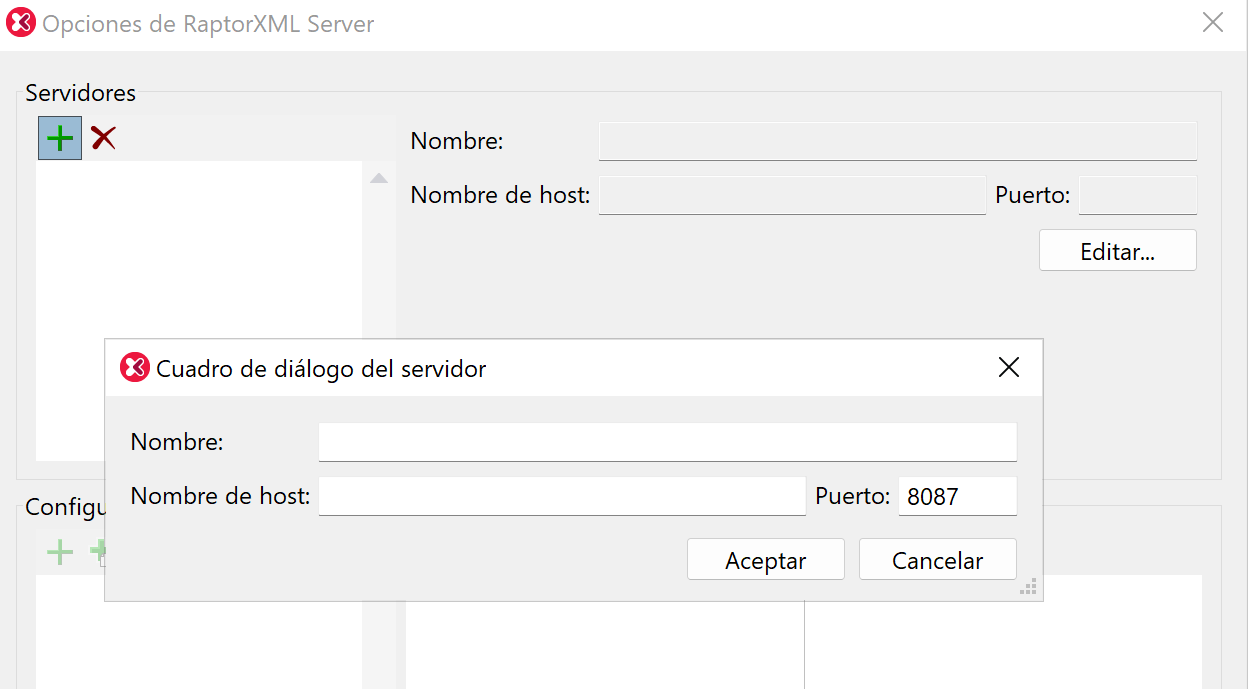
Task: Click the resize grip of the server dialog
Action: [x=1028, y=587]
